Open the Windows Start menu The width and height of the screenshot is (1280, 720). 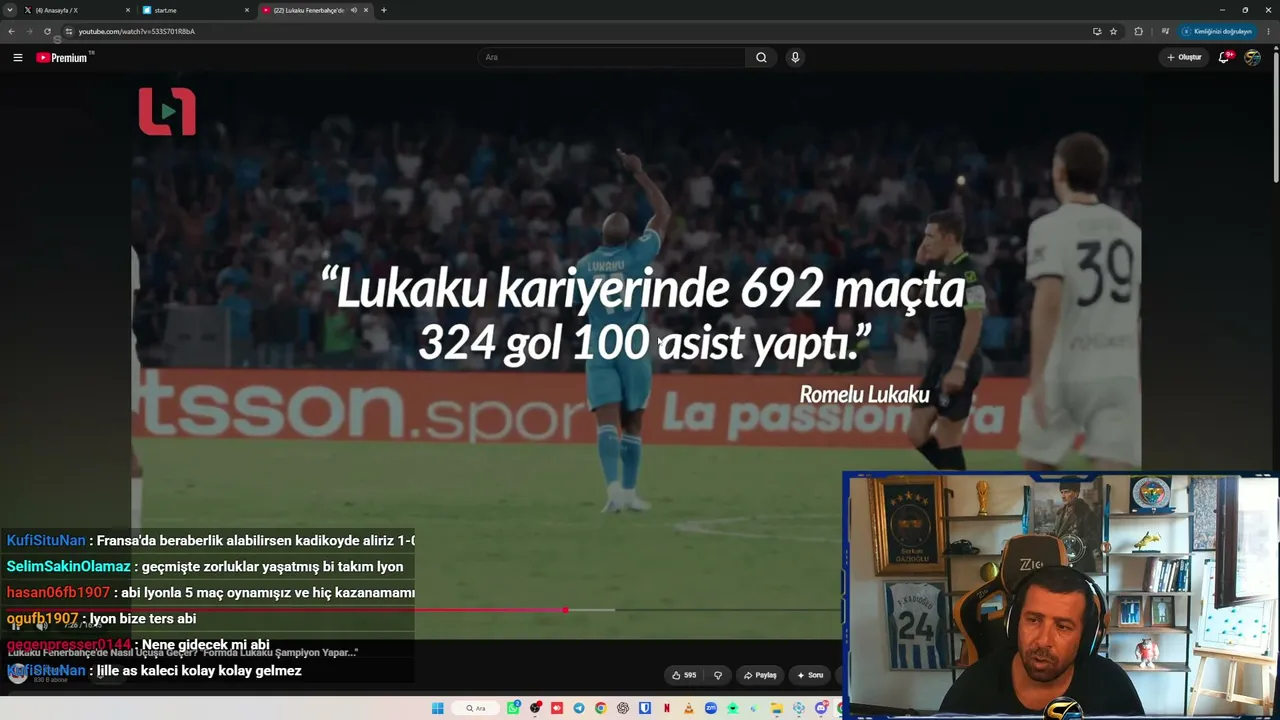pyautogui.click(x=437, y=708)
